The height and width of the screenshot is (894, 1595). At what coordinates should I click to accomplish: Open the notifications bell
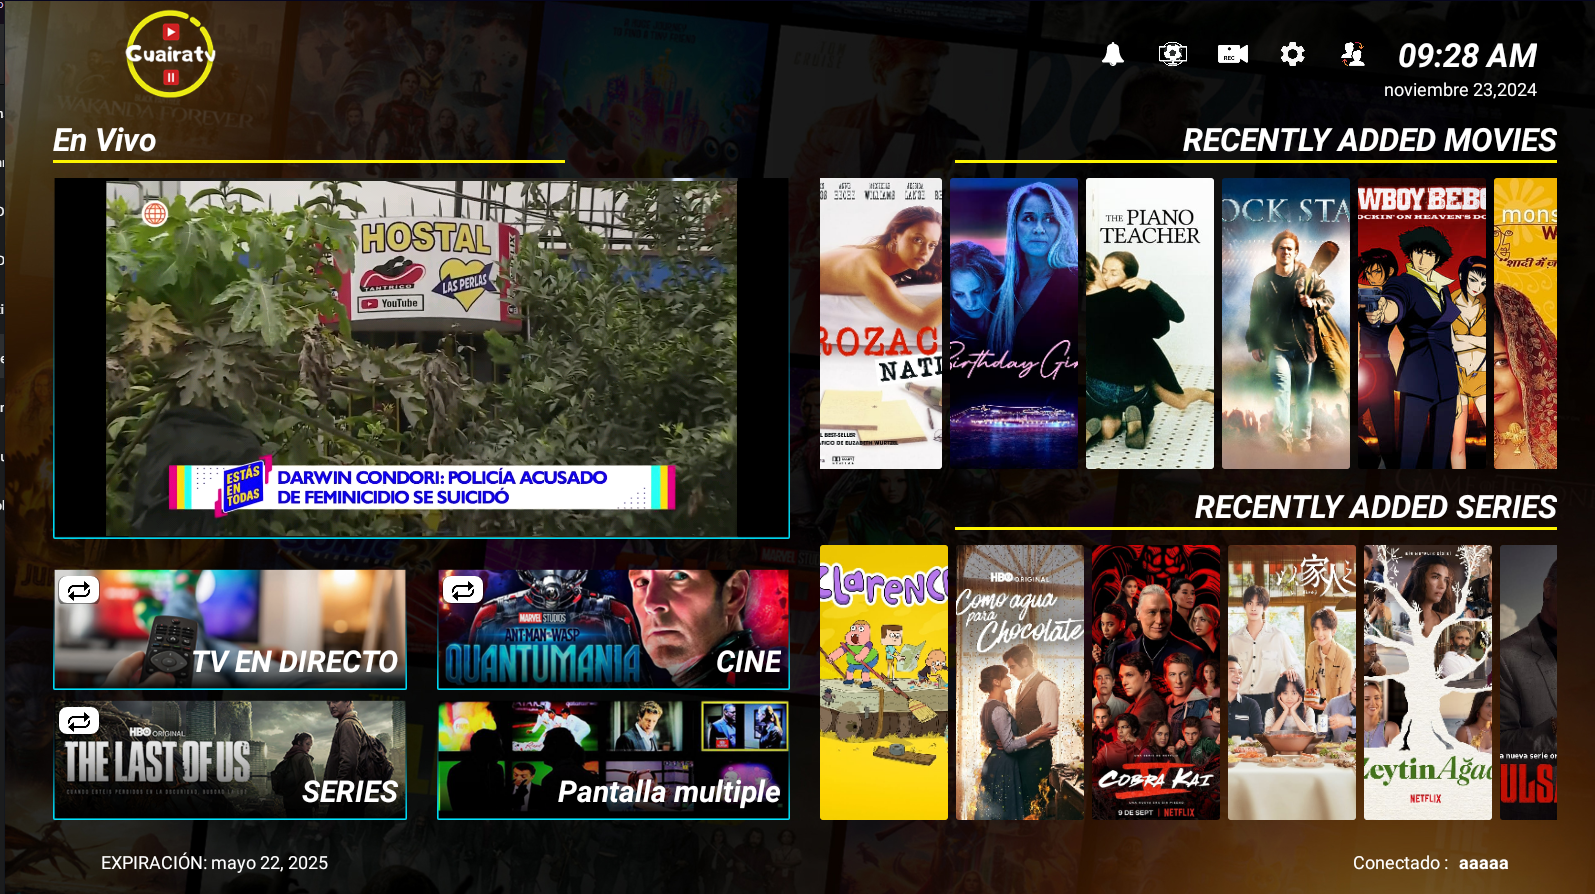[x=1112, y=54]
